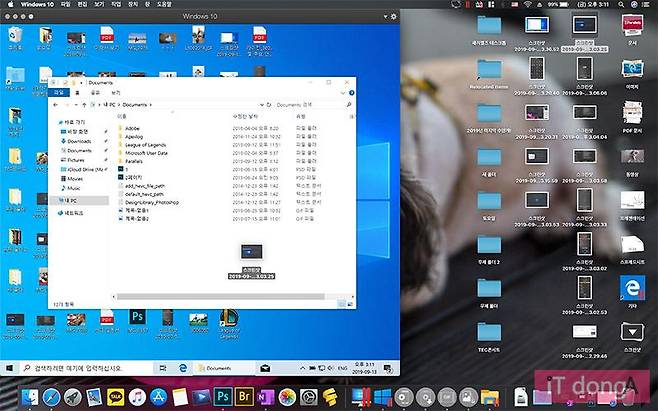Select the Adobe folder in Documents
658x411 pixels.
tap(132, 129)
